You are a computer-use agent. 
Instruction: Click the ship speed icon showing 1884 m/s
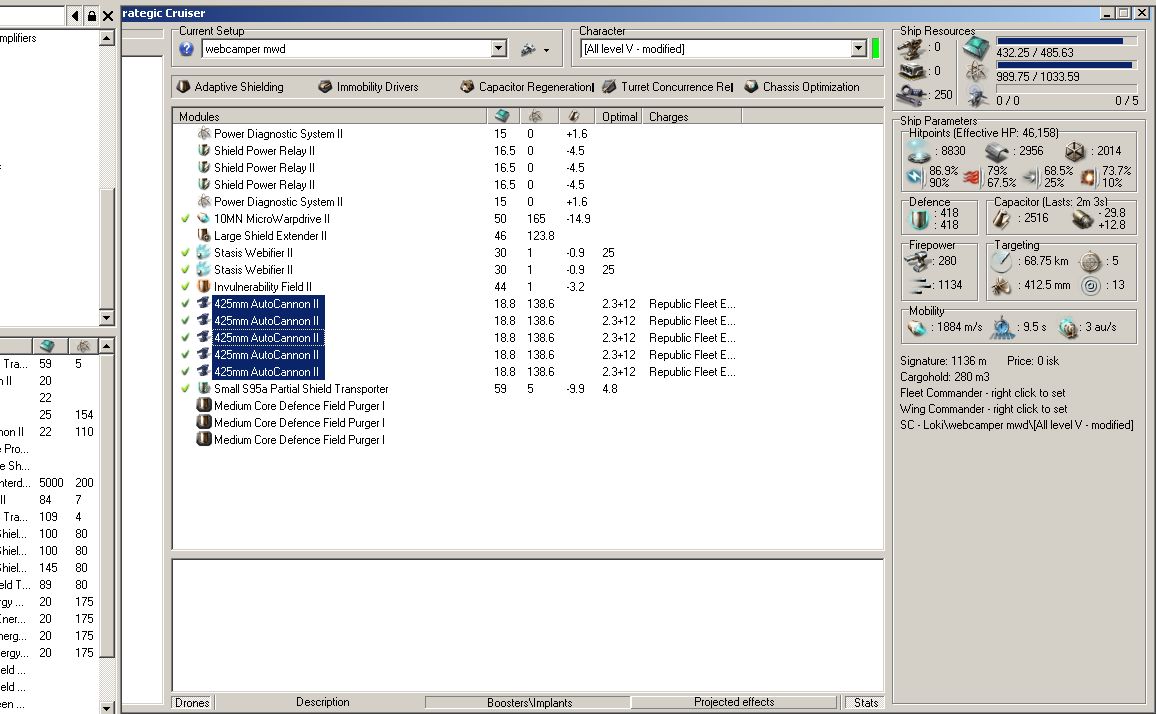[x=917, y=327]
